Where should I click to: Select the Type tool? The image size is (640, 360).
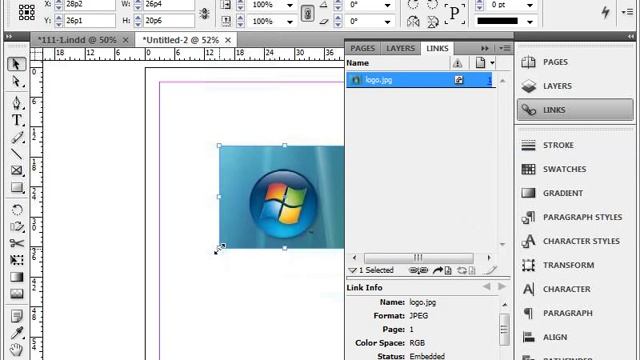pos(16,120)
